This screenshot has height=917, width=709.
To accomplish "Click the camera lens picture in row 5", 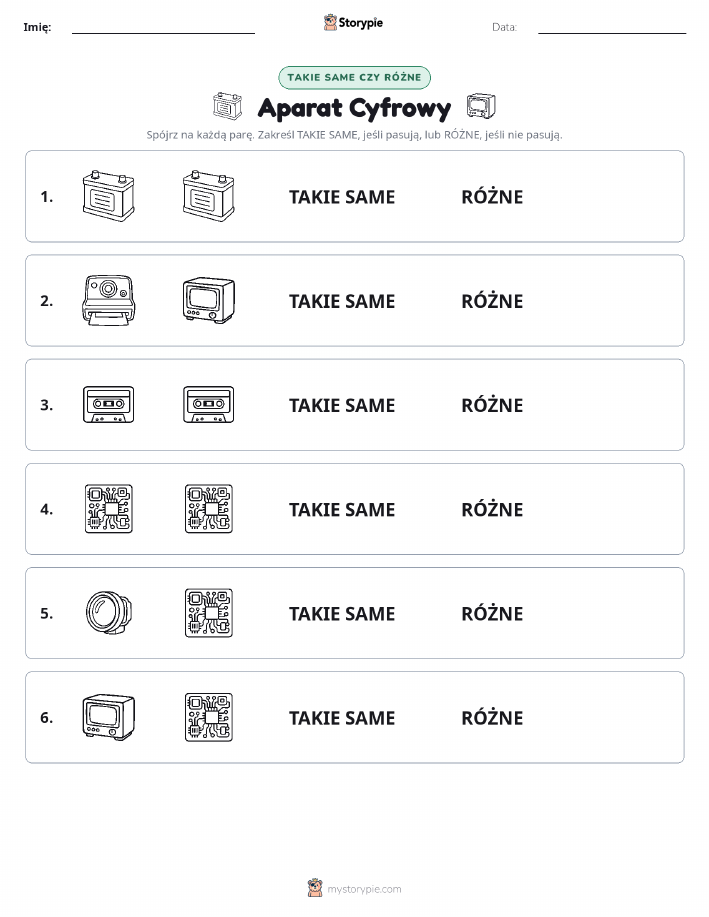I will click(x=108, y=613).
